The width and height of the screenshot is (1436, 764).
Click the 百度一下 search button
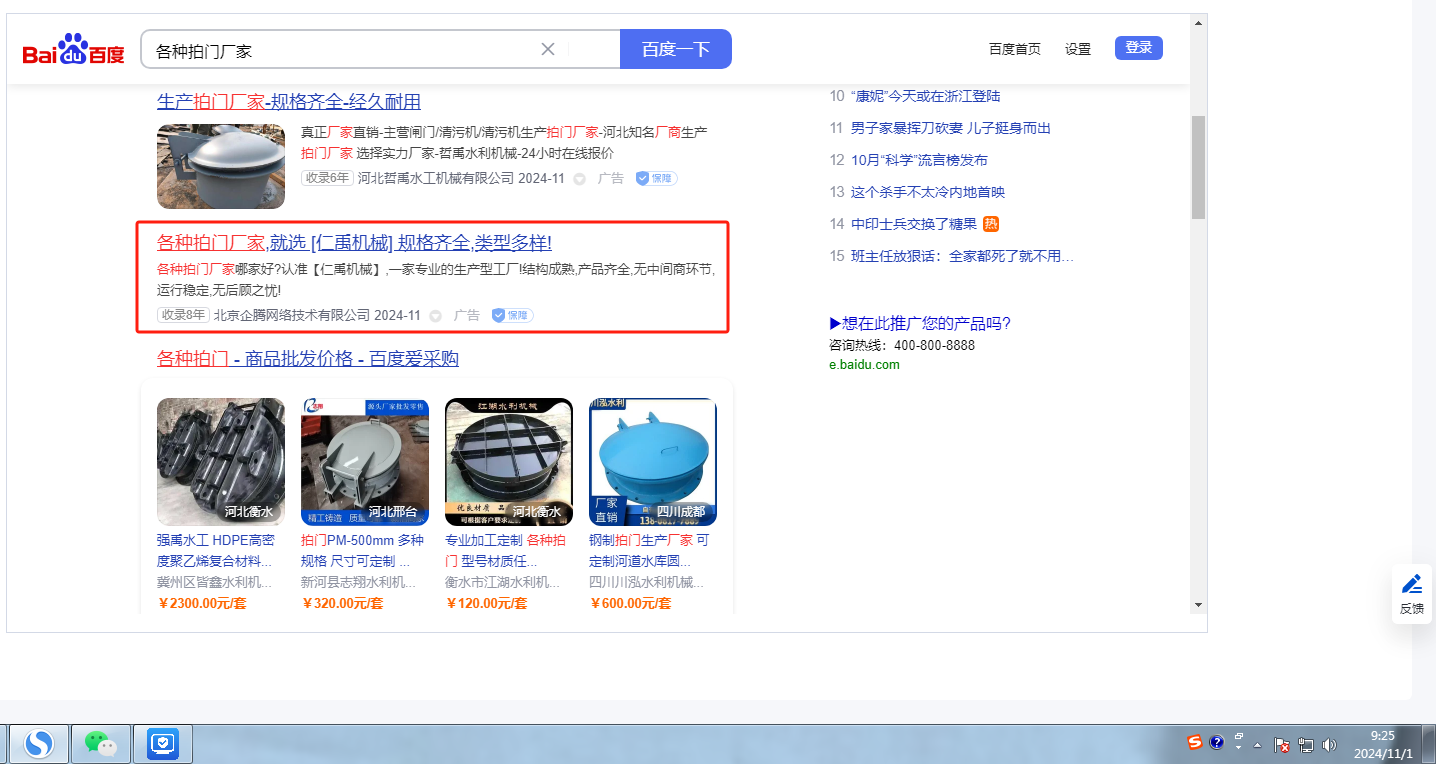[x=676, y=49]
